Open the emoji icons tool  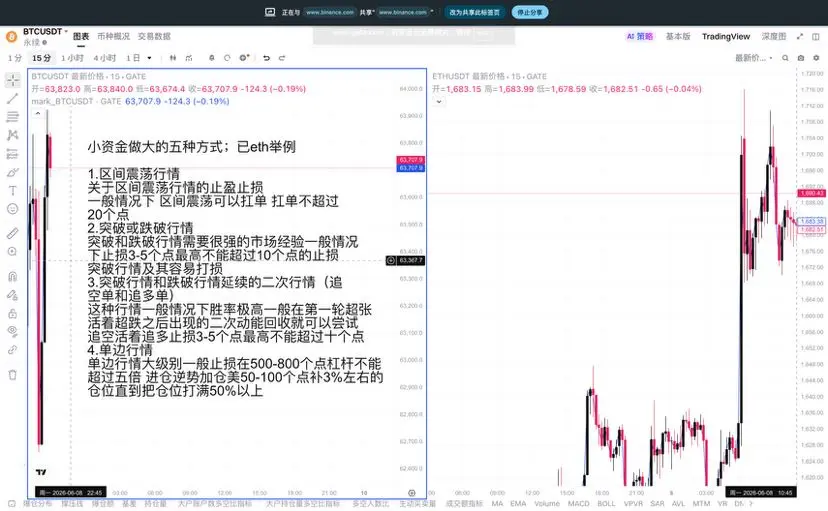pyautogui.click(x=13, y=209)
